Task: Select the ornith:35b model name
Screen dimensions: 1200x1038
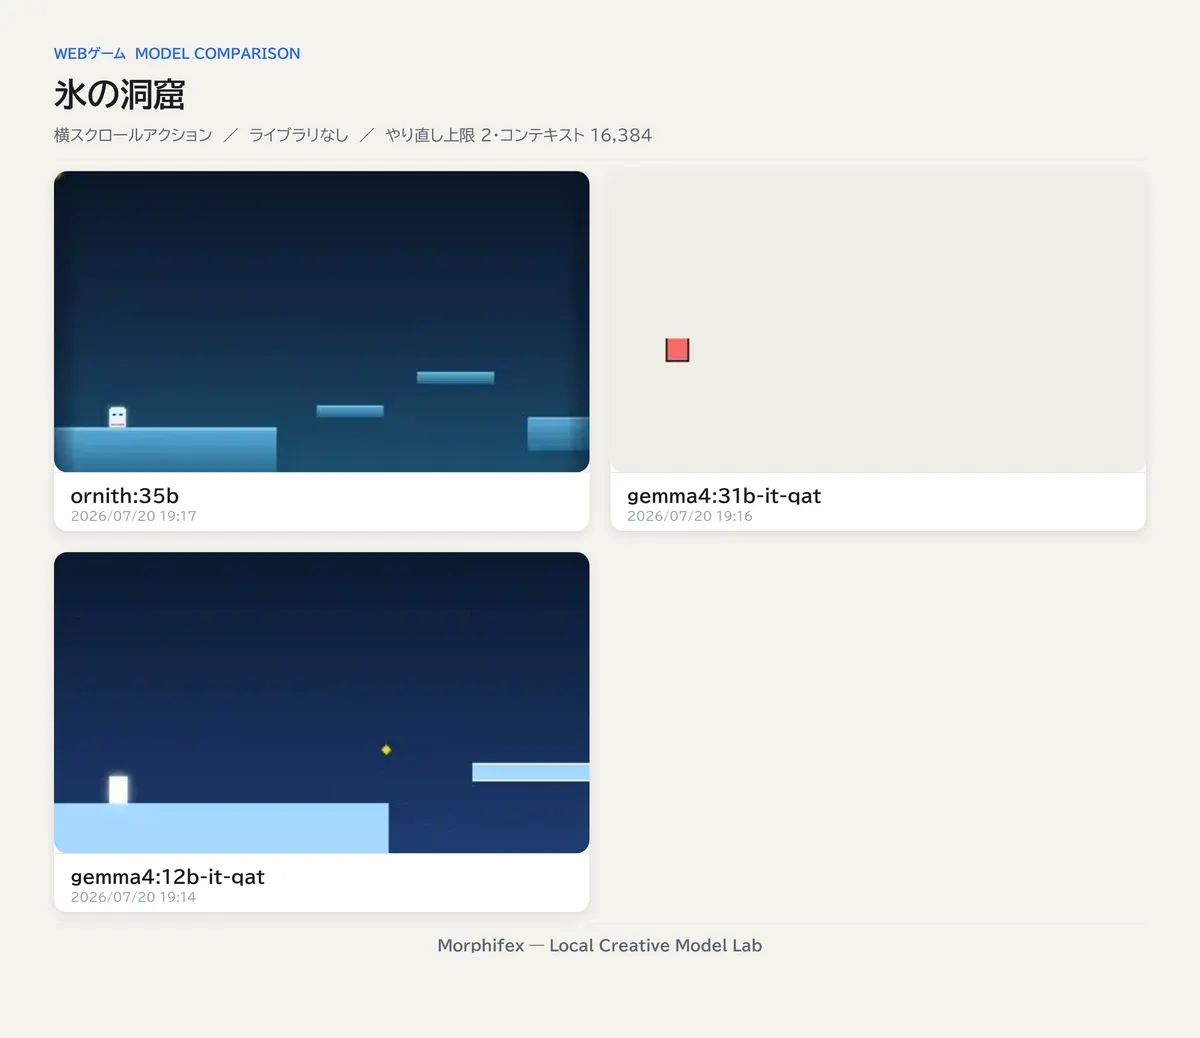Action: [x=125, y=495]
